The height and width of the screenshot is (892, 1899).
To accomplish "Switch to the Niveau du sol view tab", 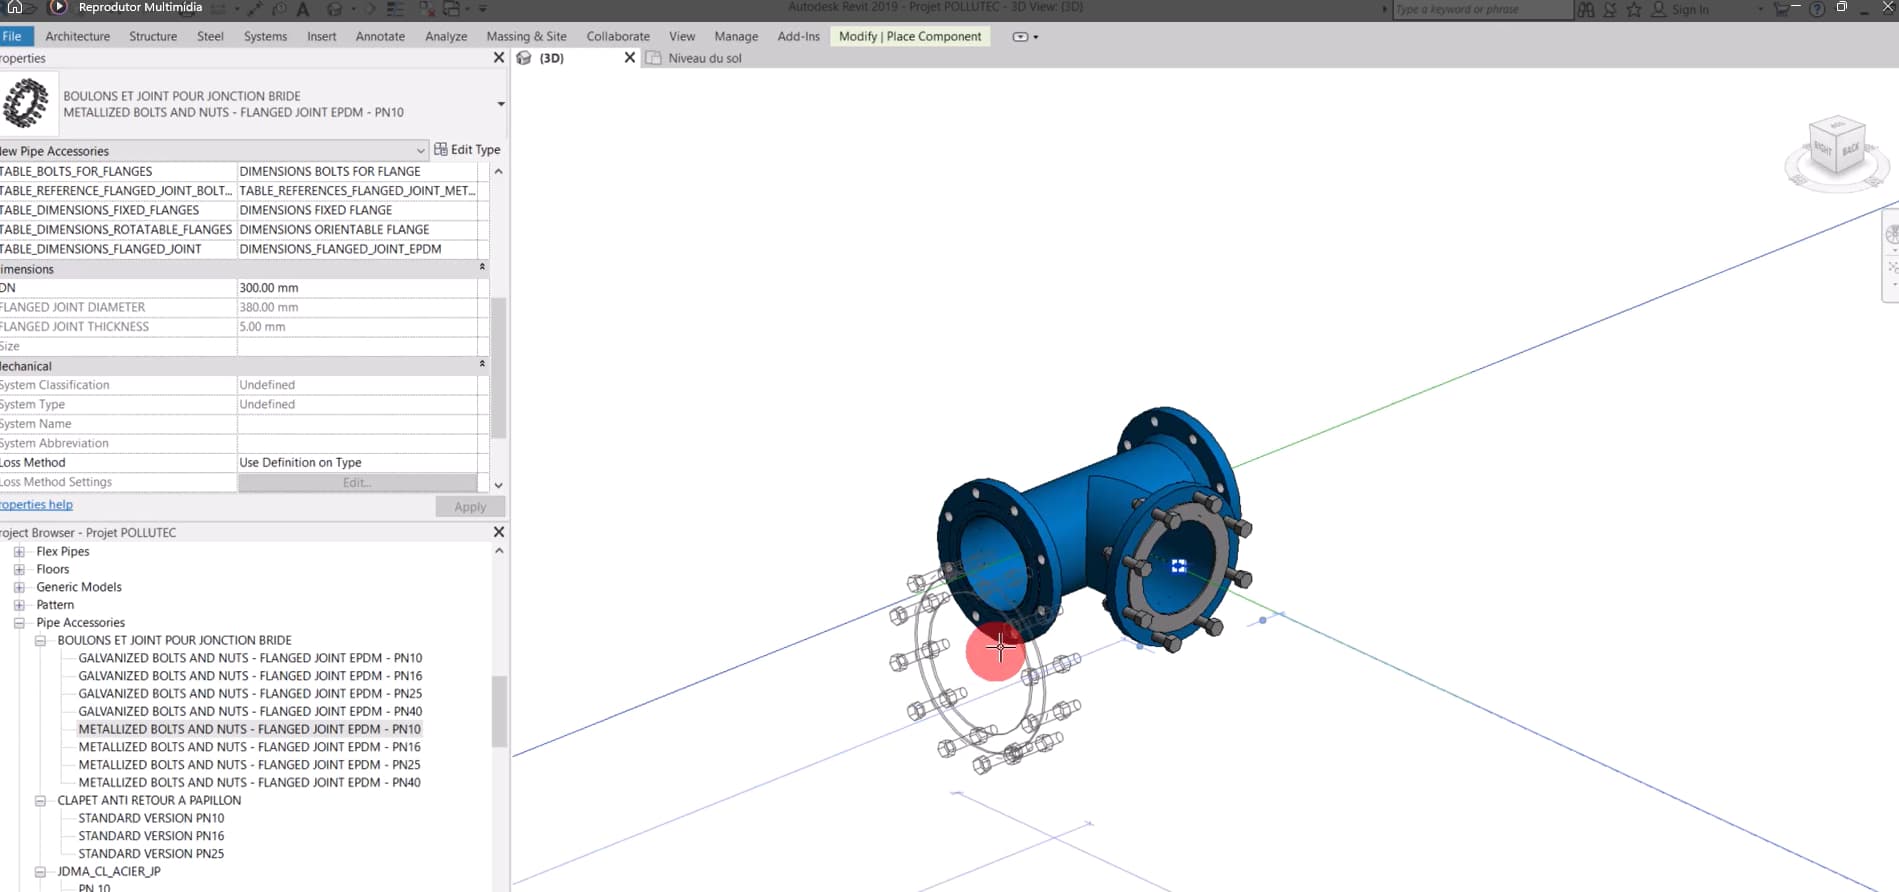I will pyautogui.click(x=704, y=58).
